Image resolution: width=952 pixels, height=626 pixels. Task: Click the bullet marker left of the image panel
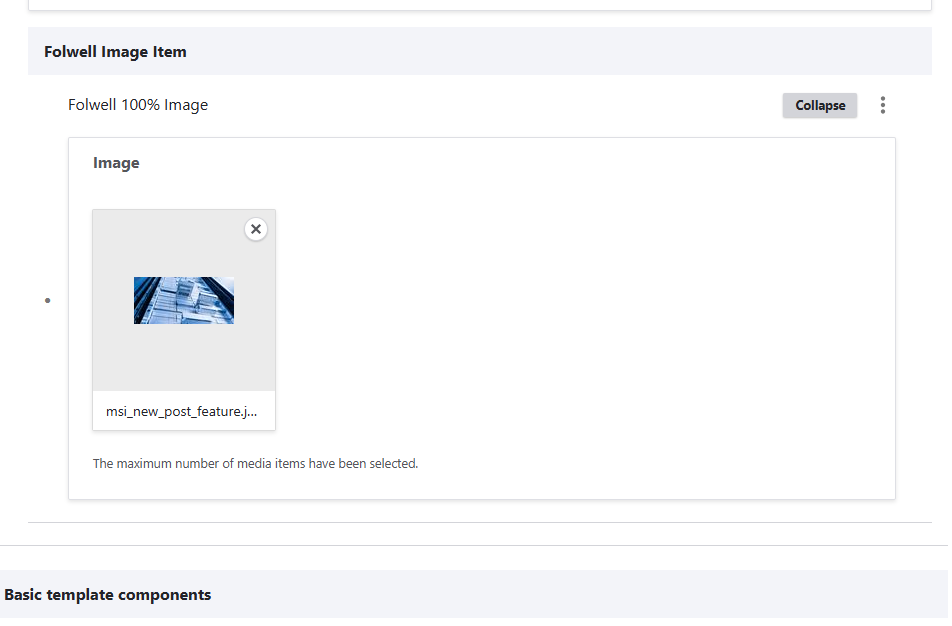pos(47,301)
